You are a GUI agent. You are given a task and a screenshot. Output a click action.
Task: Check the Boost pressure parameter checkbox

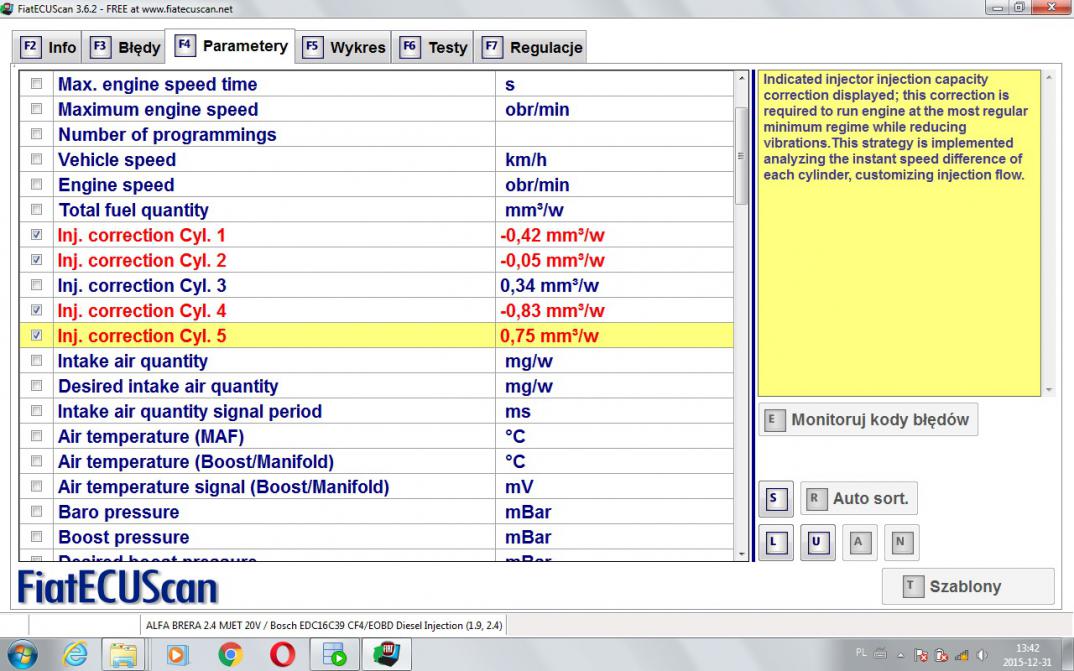(37, 537)
